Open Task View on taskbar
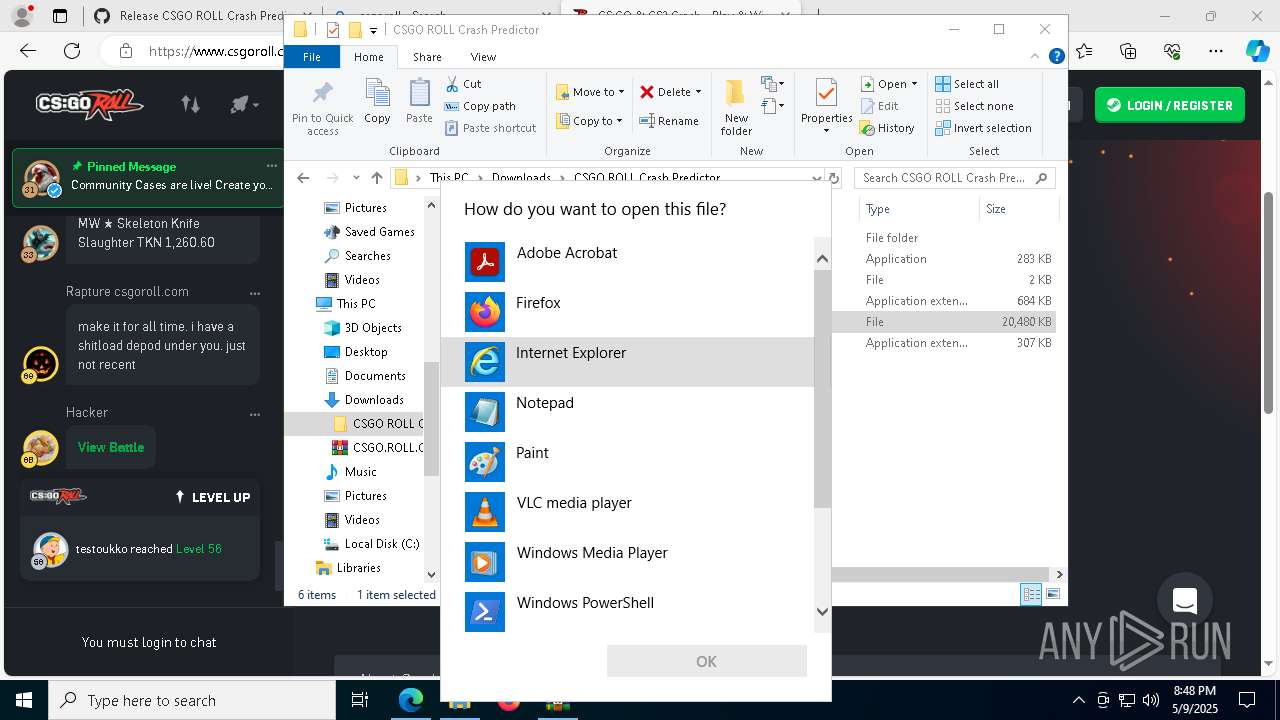 point(360,700)
